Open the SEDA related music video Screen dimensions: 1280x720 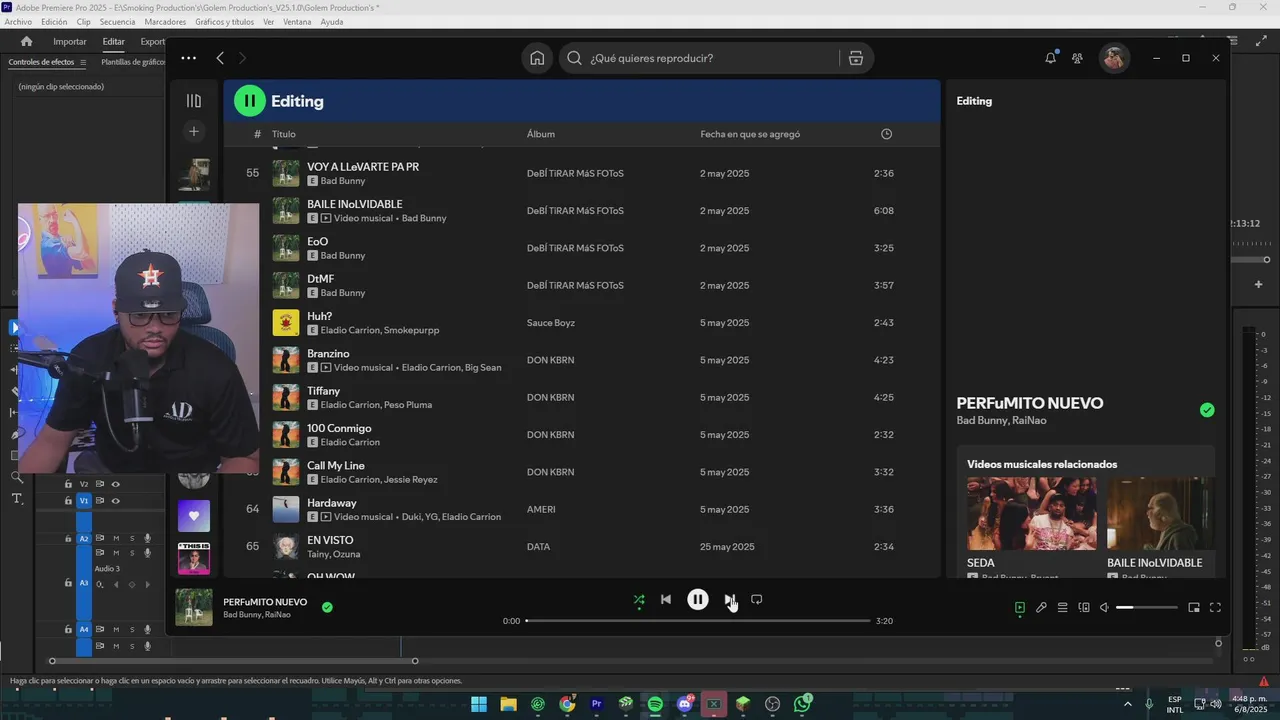click(x=1031, y=513)
